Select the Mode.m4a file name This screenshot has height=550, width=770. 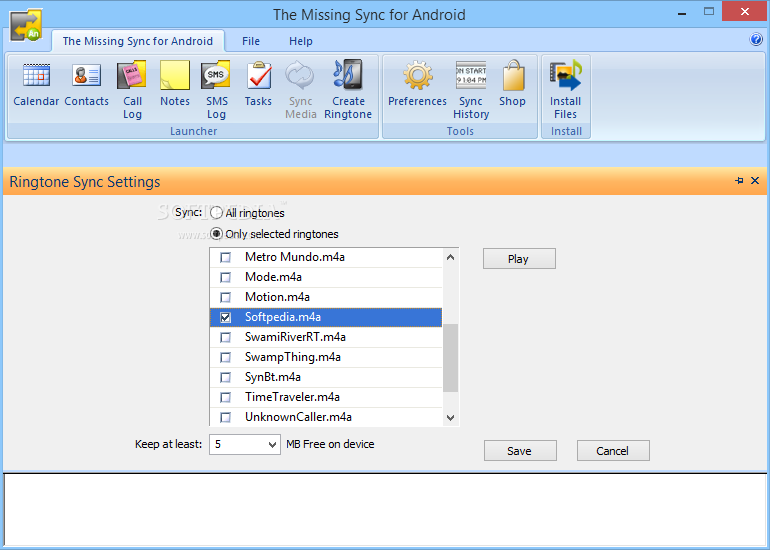point(273,277)
